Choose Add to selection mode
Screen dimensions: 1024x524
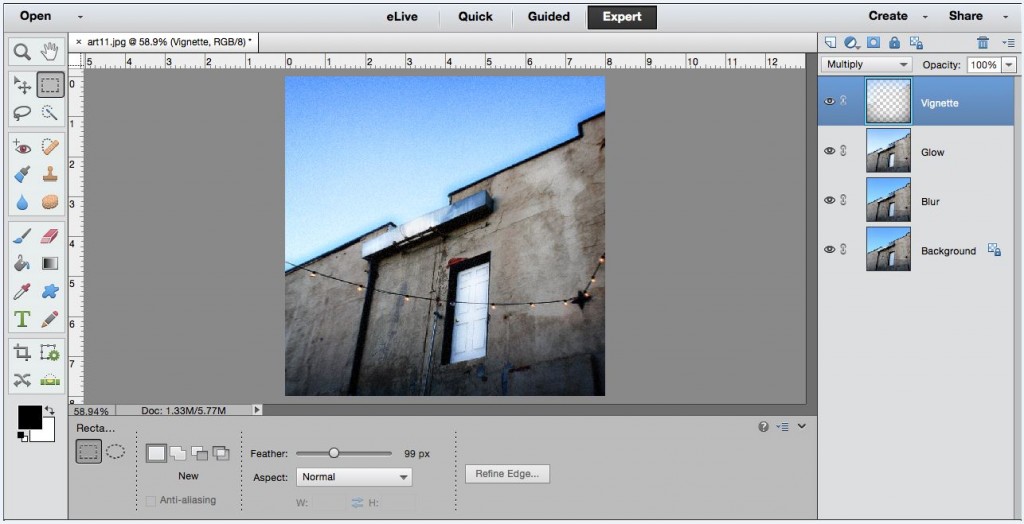tap(178, 453)
